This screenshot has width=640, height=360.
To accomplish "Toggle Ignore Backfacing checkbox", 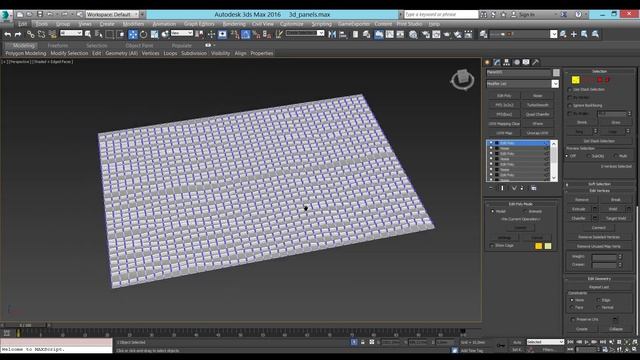I will coord(570,106).
